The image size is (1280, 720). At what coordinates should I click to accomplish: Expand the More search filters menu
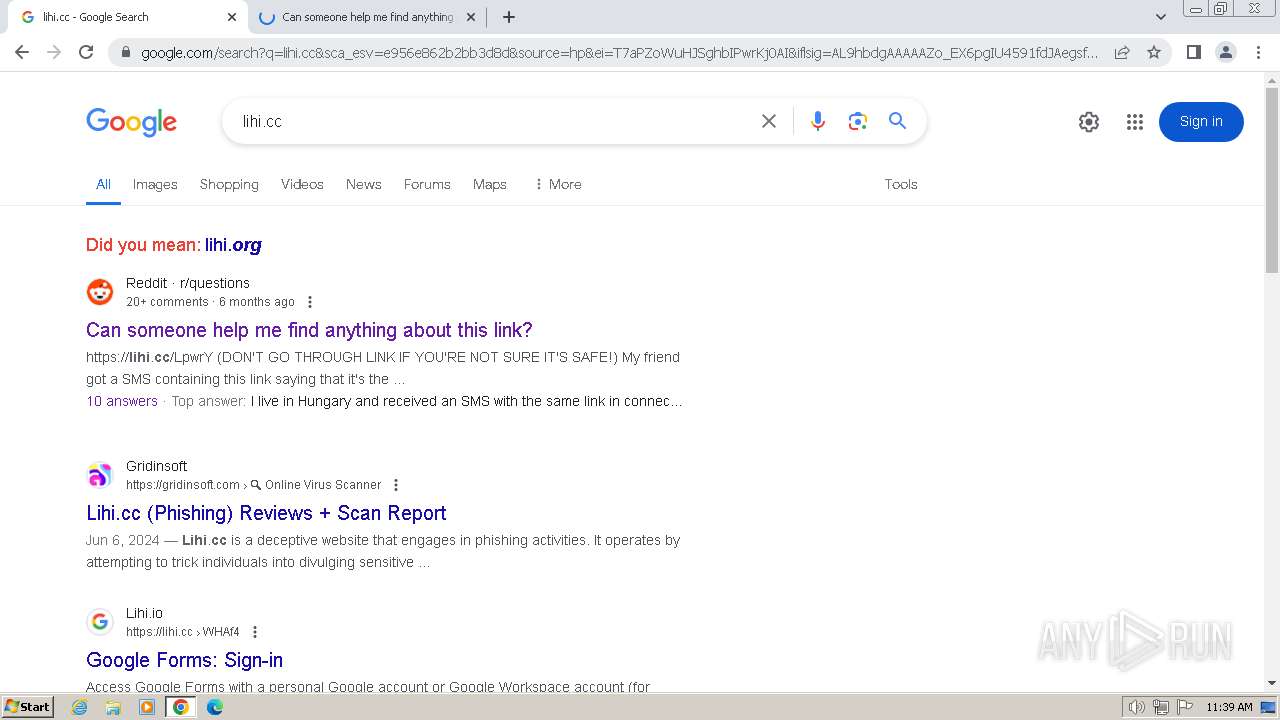tap(558, 184)
